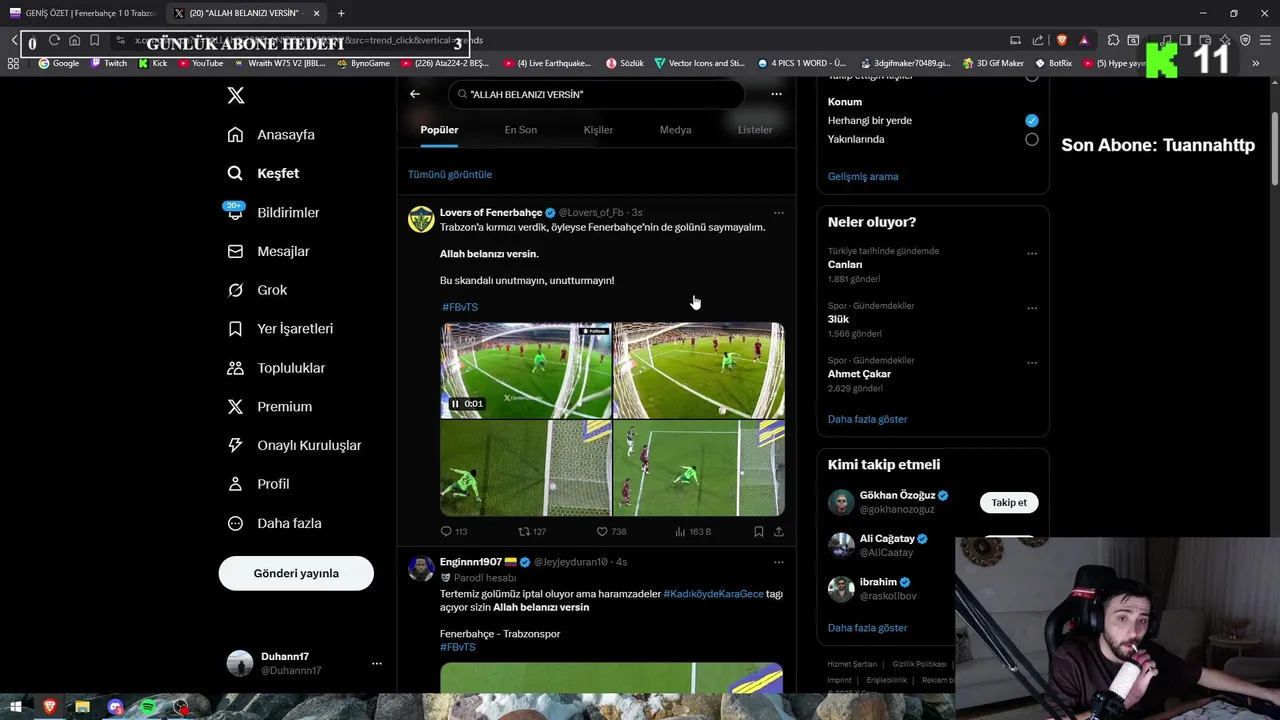Open Topluluklar communities

click(x=276, y=368)
